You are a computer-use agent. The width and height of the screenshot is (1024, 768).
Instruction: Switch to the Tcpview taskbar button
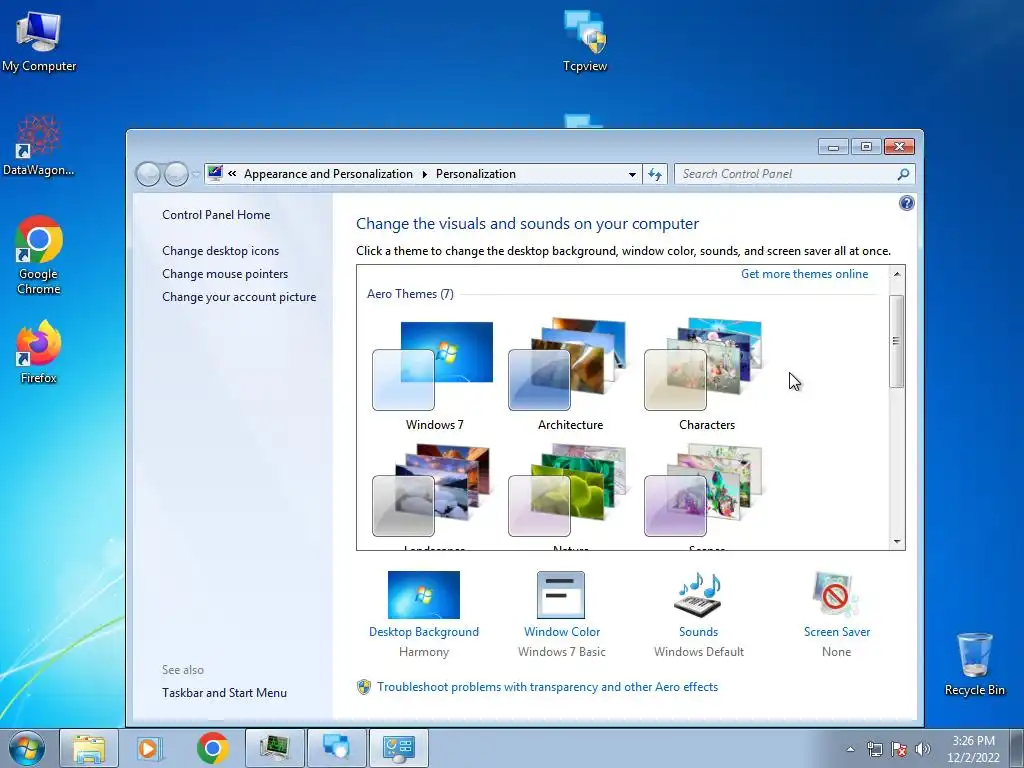click(336, 748)
